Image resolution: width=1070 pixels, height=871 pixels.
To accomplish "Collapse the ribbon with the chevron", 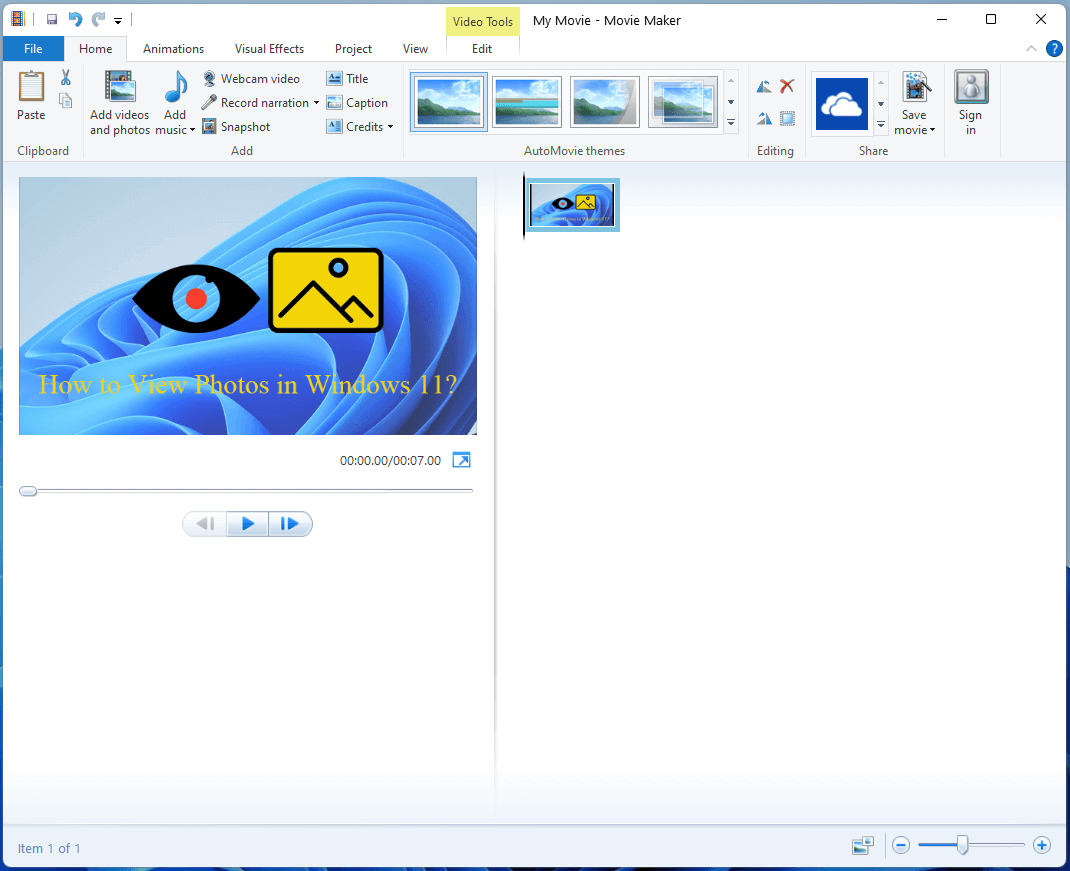I will 1031,48.
